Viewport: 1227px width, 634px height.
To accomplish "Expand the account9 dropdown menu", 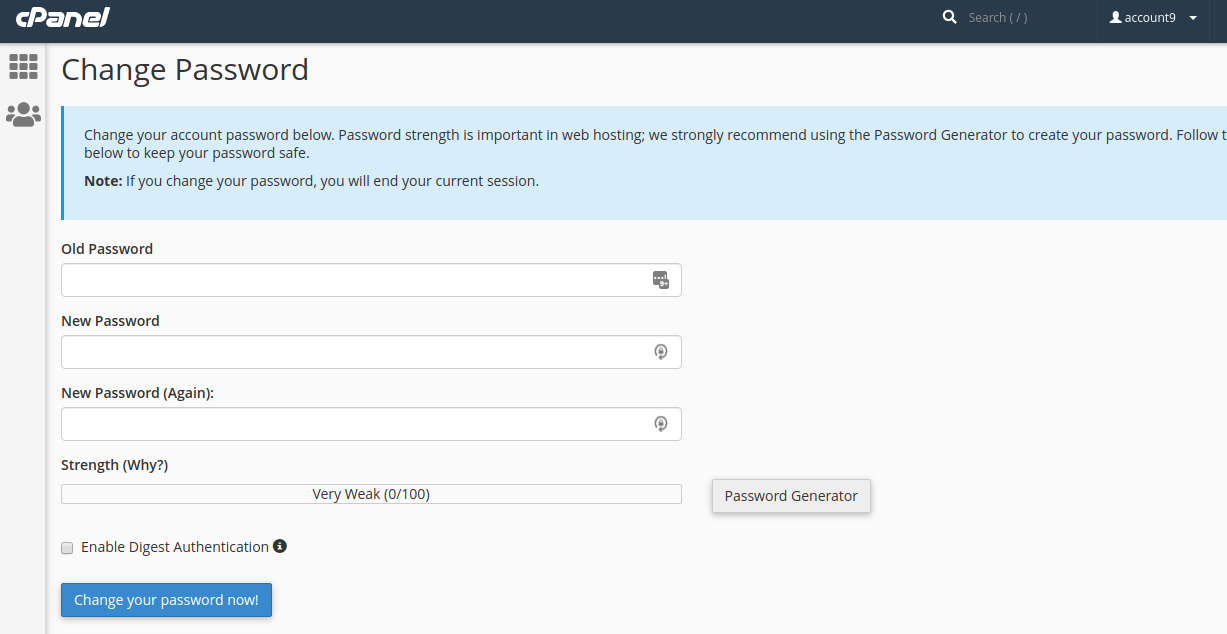I will tap(1191, 17).
